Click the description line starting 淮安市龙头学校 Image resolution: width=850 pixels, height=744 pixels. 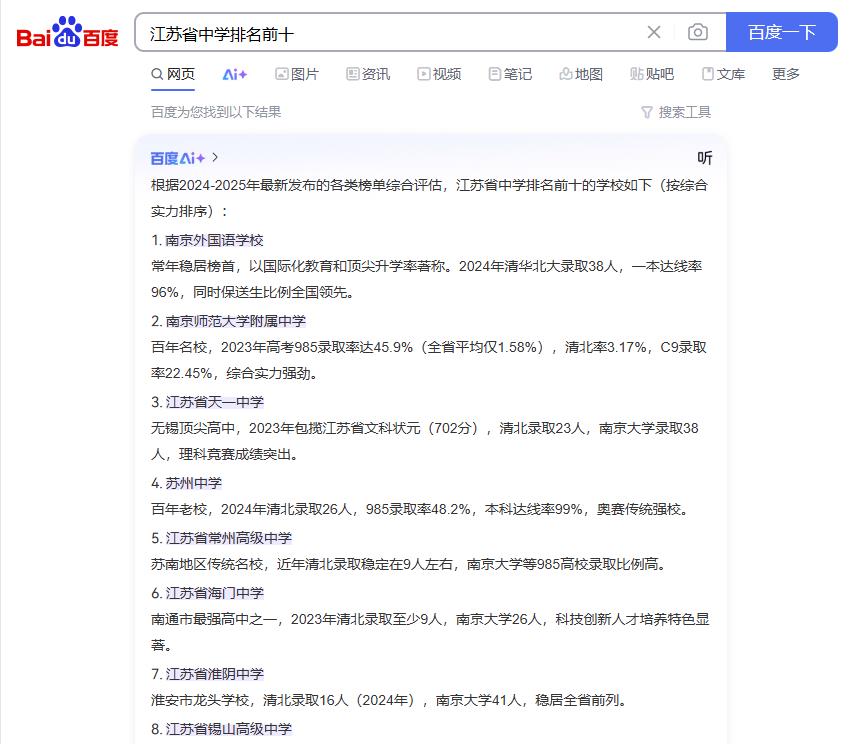(x=391, y=700)
